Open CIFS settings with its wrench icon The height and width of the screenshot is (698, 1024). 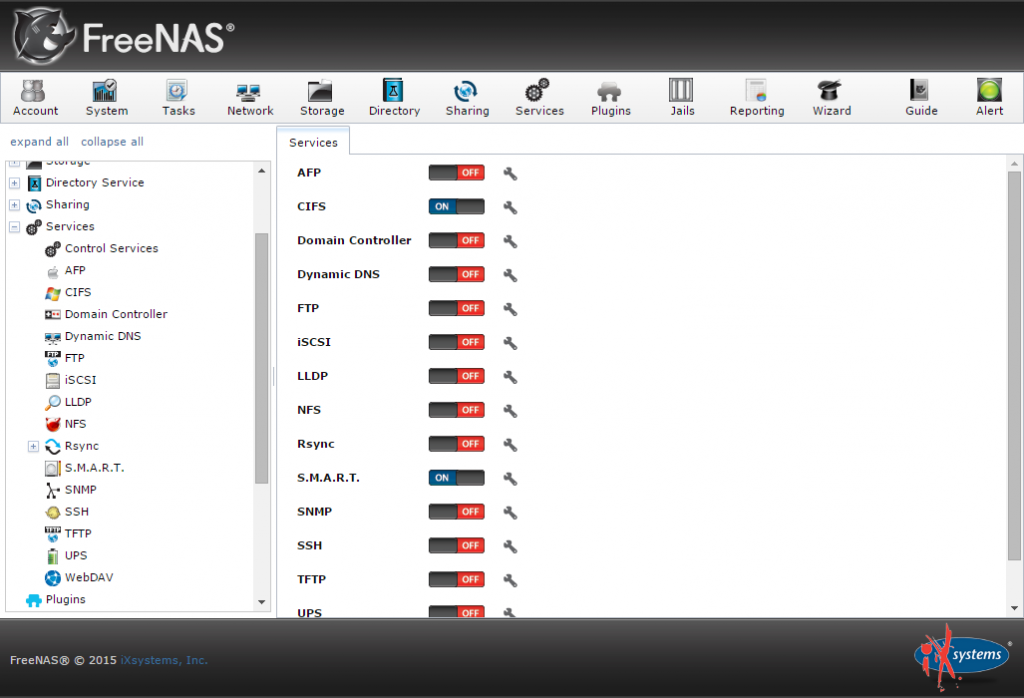(510, 206)
